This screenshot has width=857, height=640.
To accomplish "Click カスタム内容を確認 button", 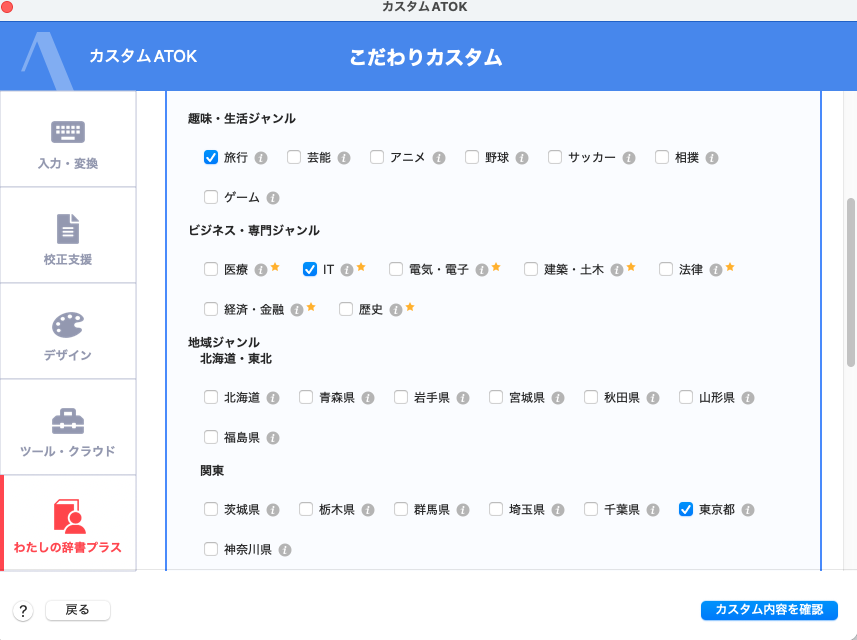I will click(769, 610).
